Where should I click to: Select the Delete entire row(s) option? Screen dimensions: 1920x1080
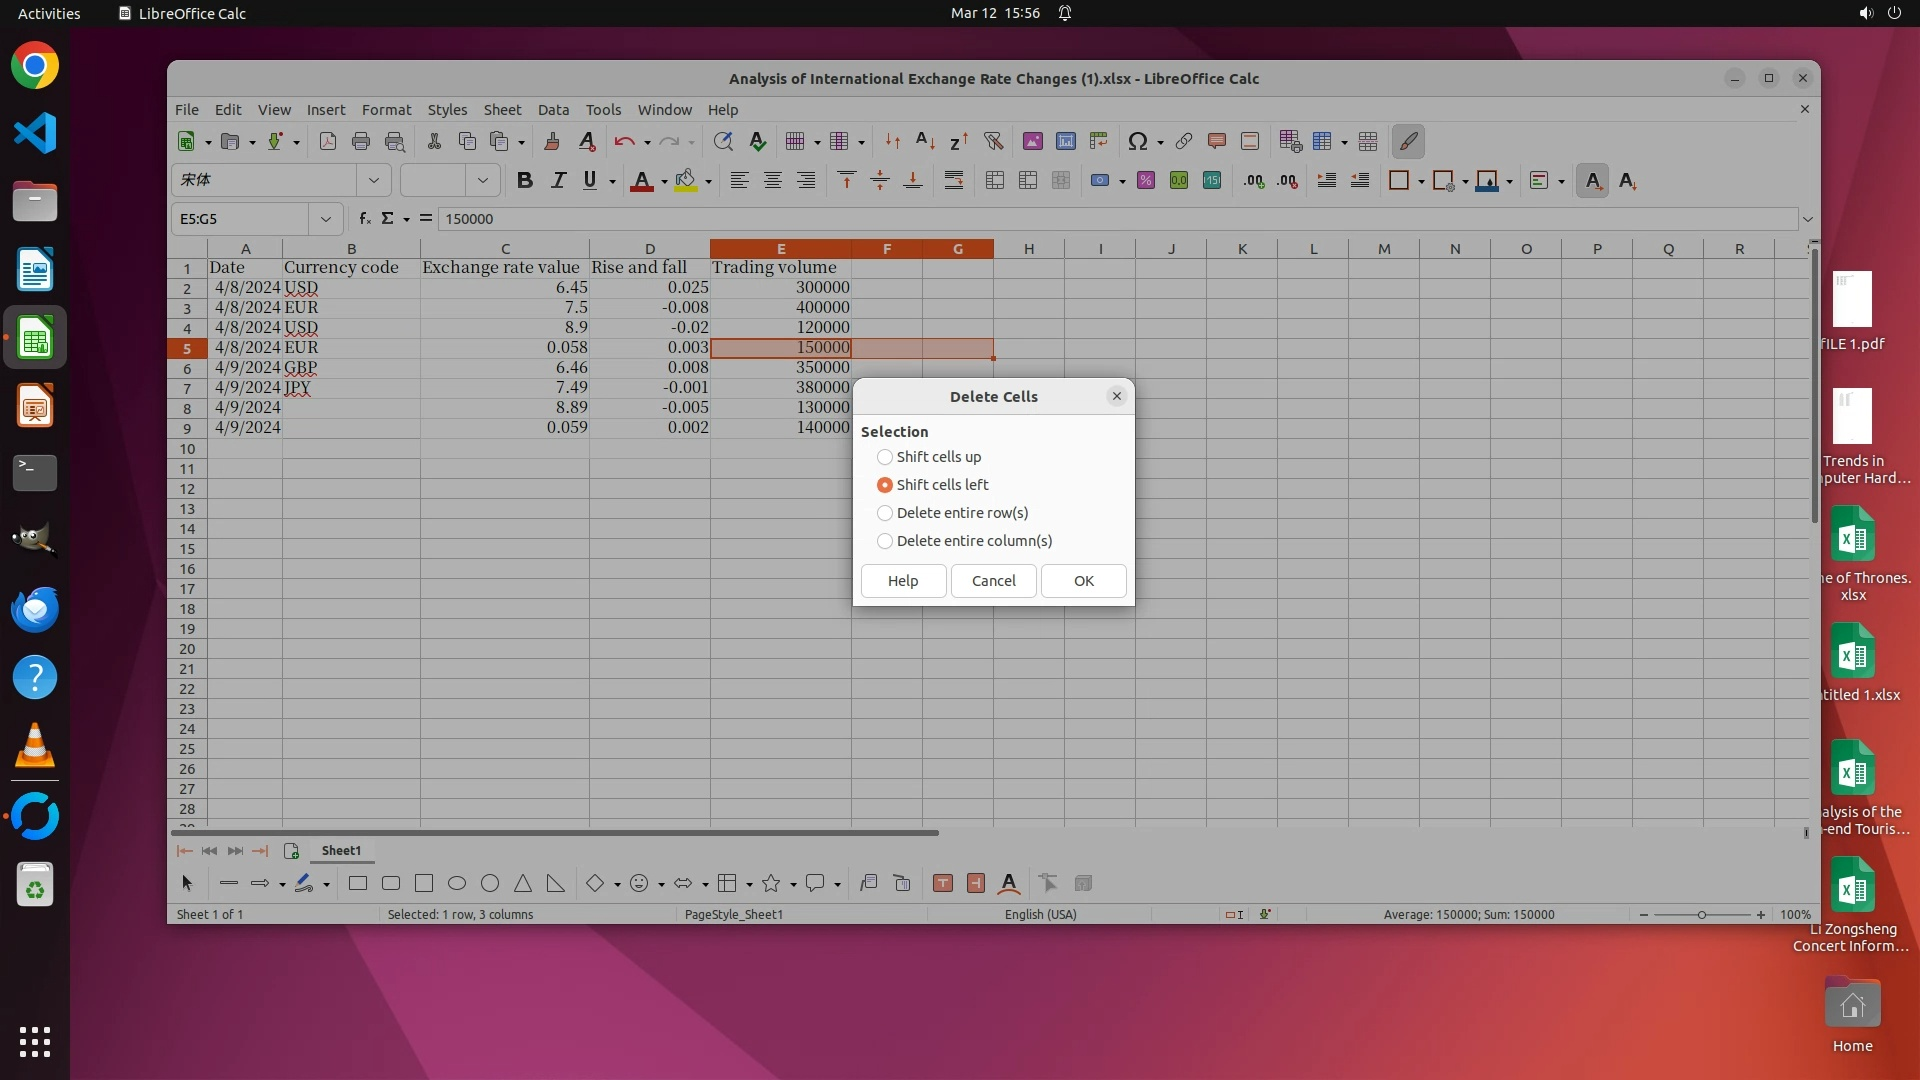[885, 513]
